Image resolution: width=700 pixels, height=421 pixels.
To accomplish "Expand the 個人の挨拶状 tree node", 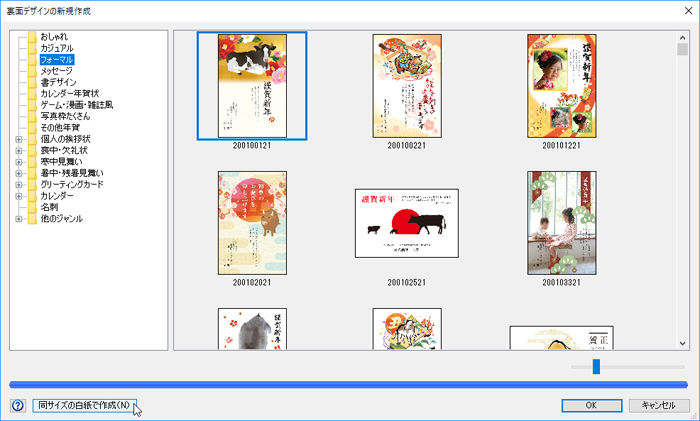I will 18,139.
